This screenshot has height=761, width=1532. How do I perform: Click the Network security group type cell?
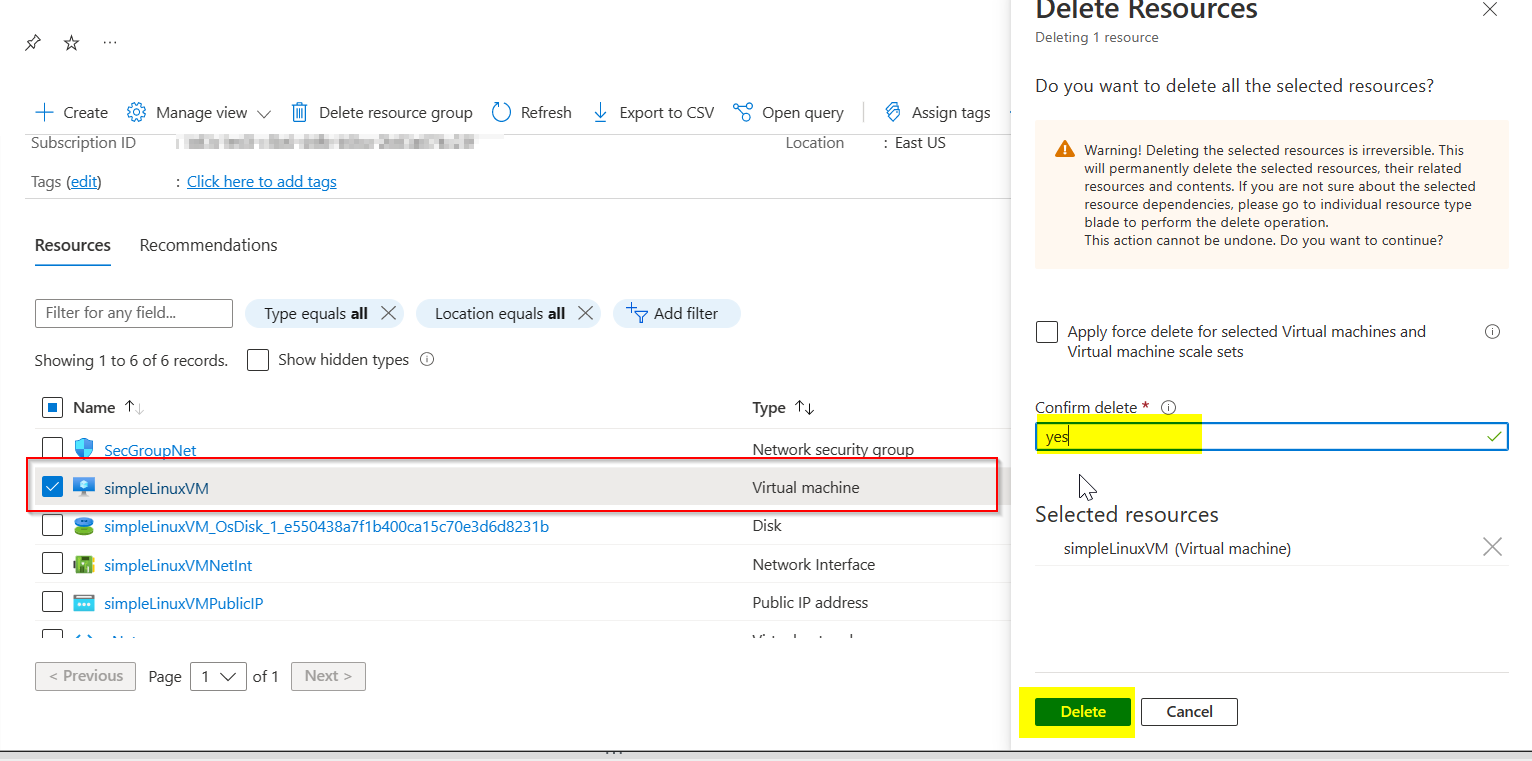click(833, 450)
